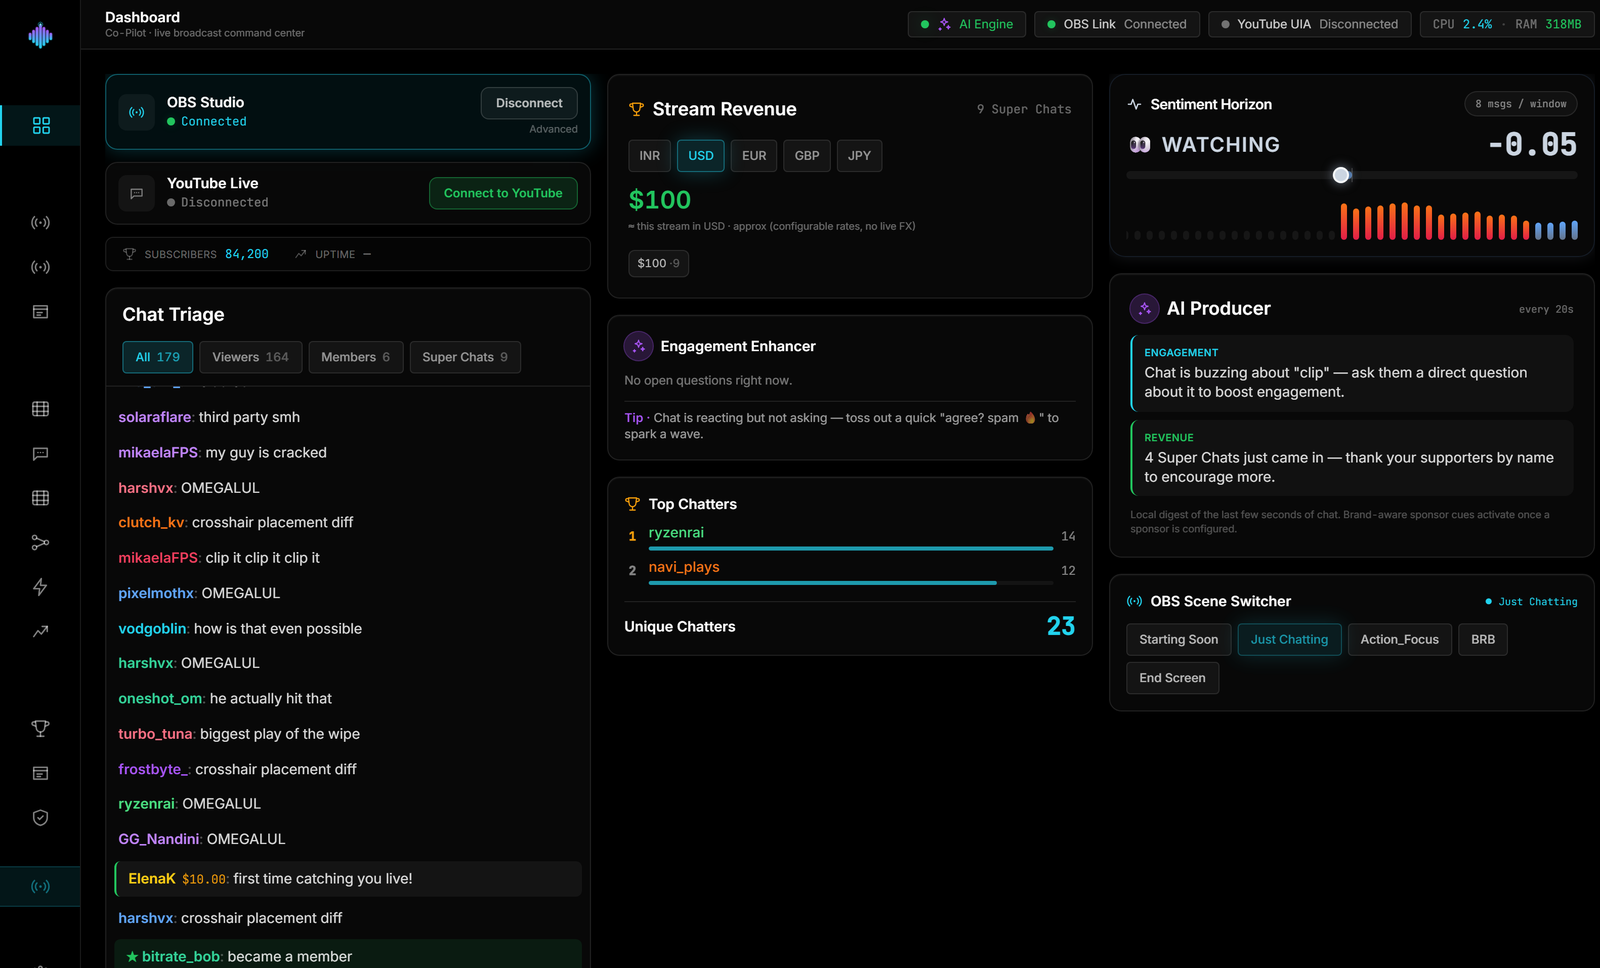Filter chat by Members 6 tab

[x=355, y=357]
